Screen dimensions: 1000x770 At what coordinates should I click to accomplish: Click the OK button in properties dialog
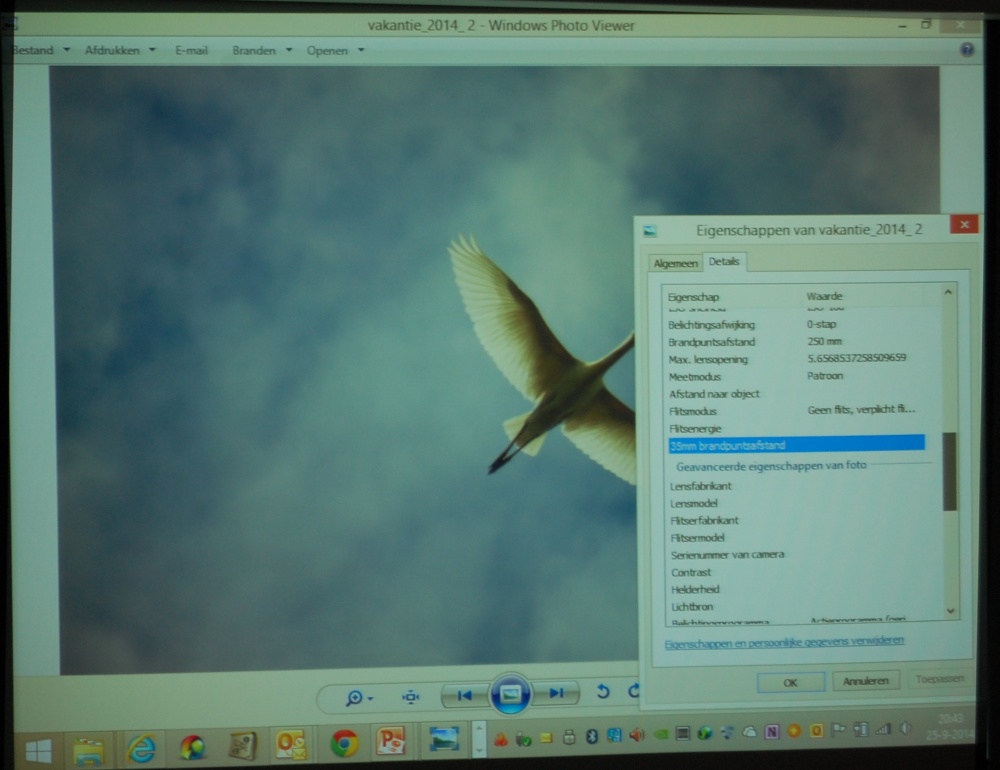click(x=790, y=682)
